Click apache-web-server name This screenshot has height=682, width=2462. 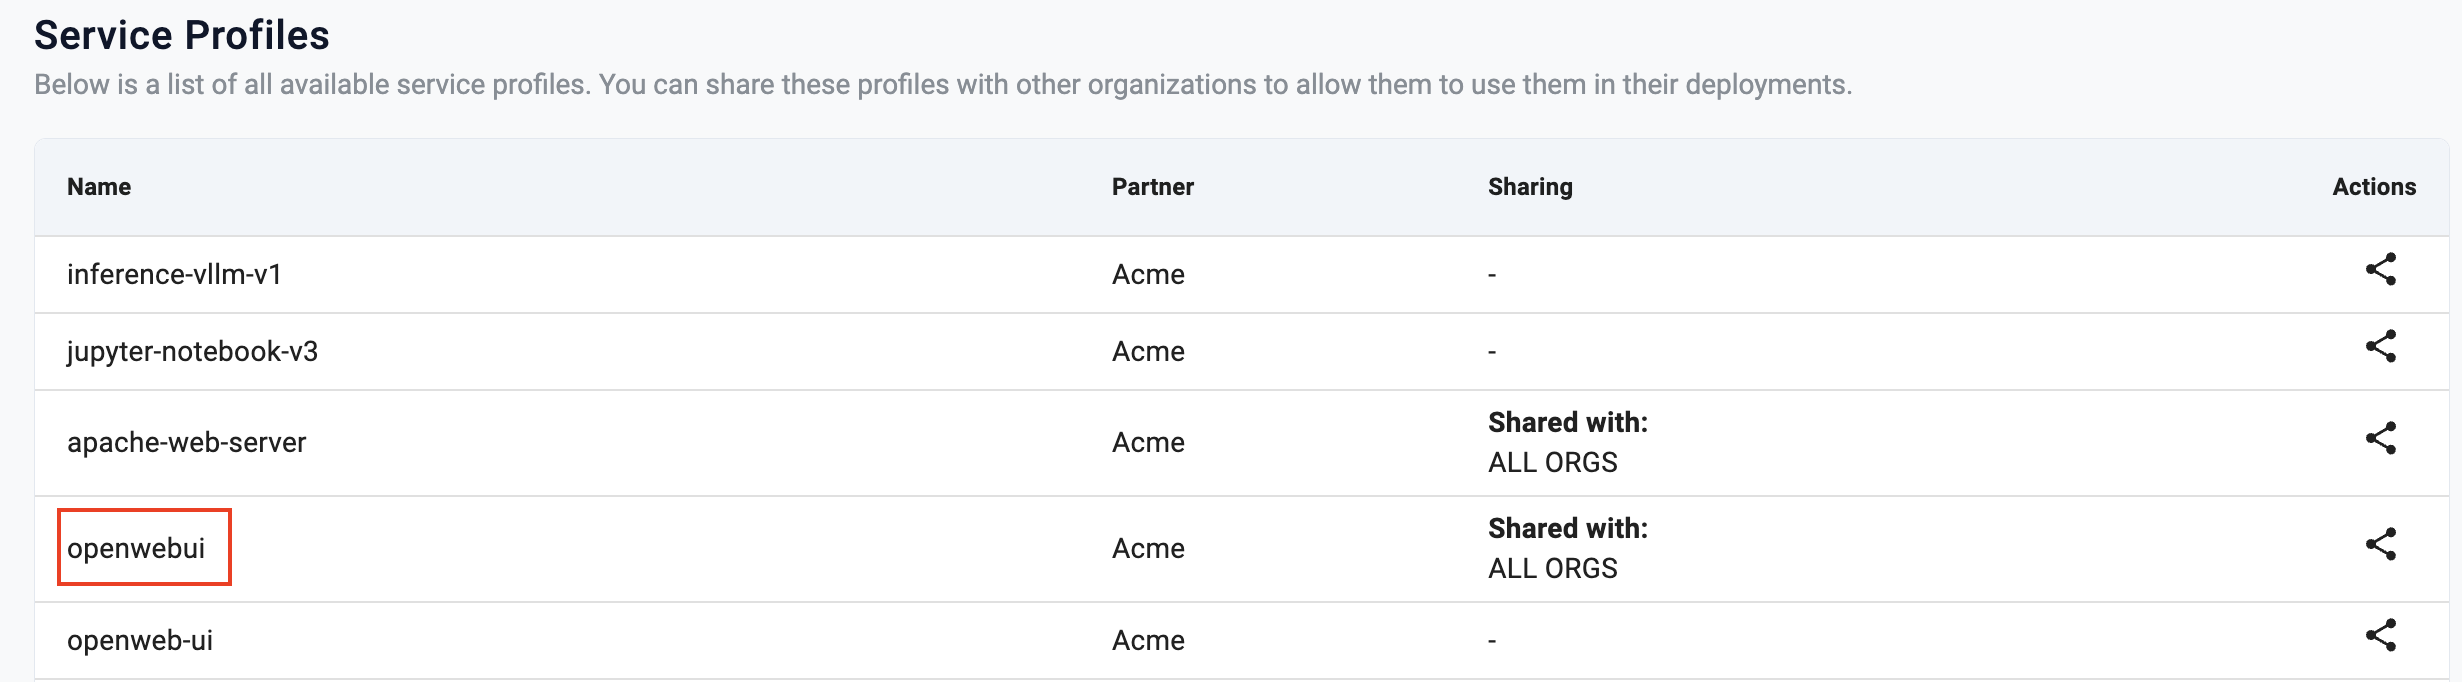coord(186,443)
